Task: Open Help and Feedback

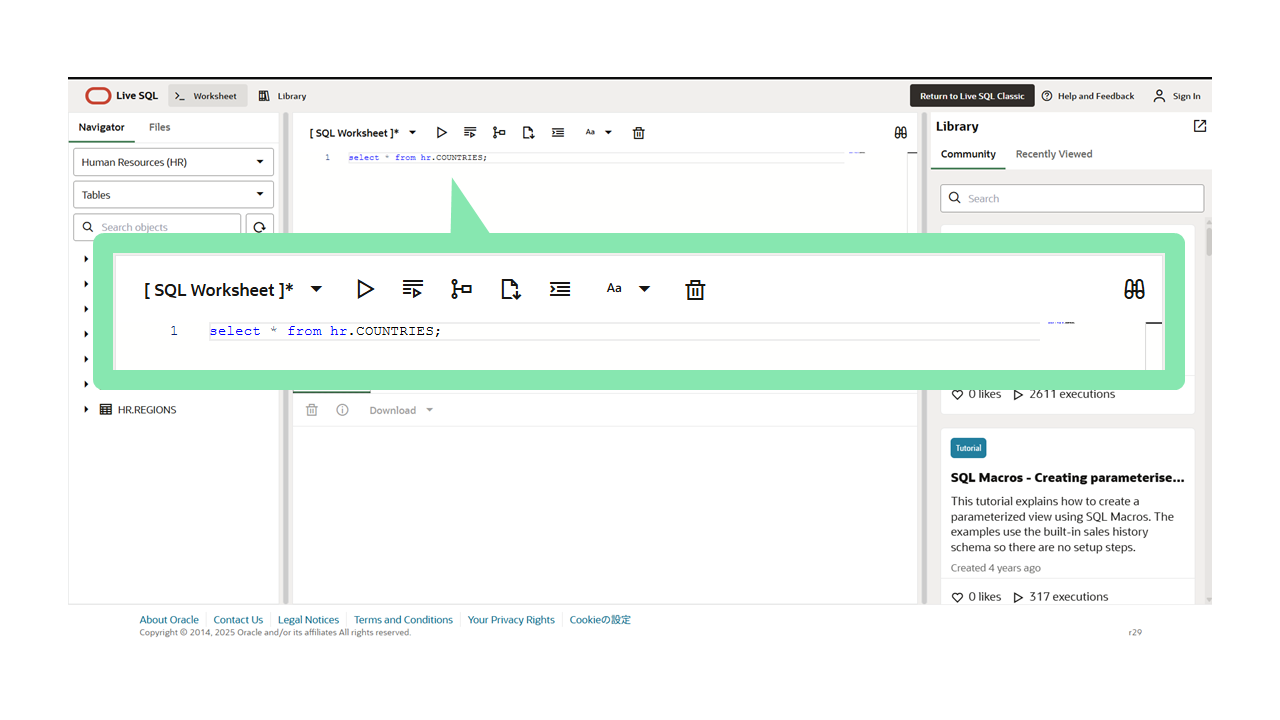Action: tap(1088, 96)
